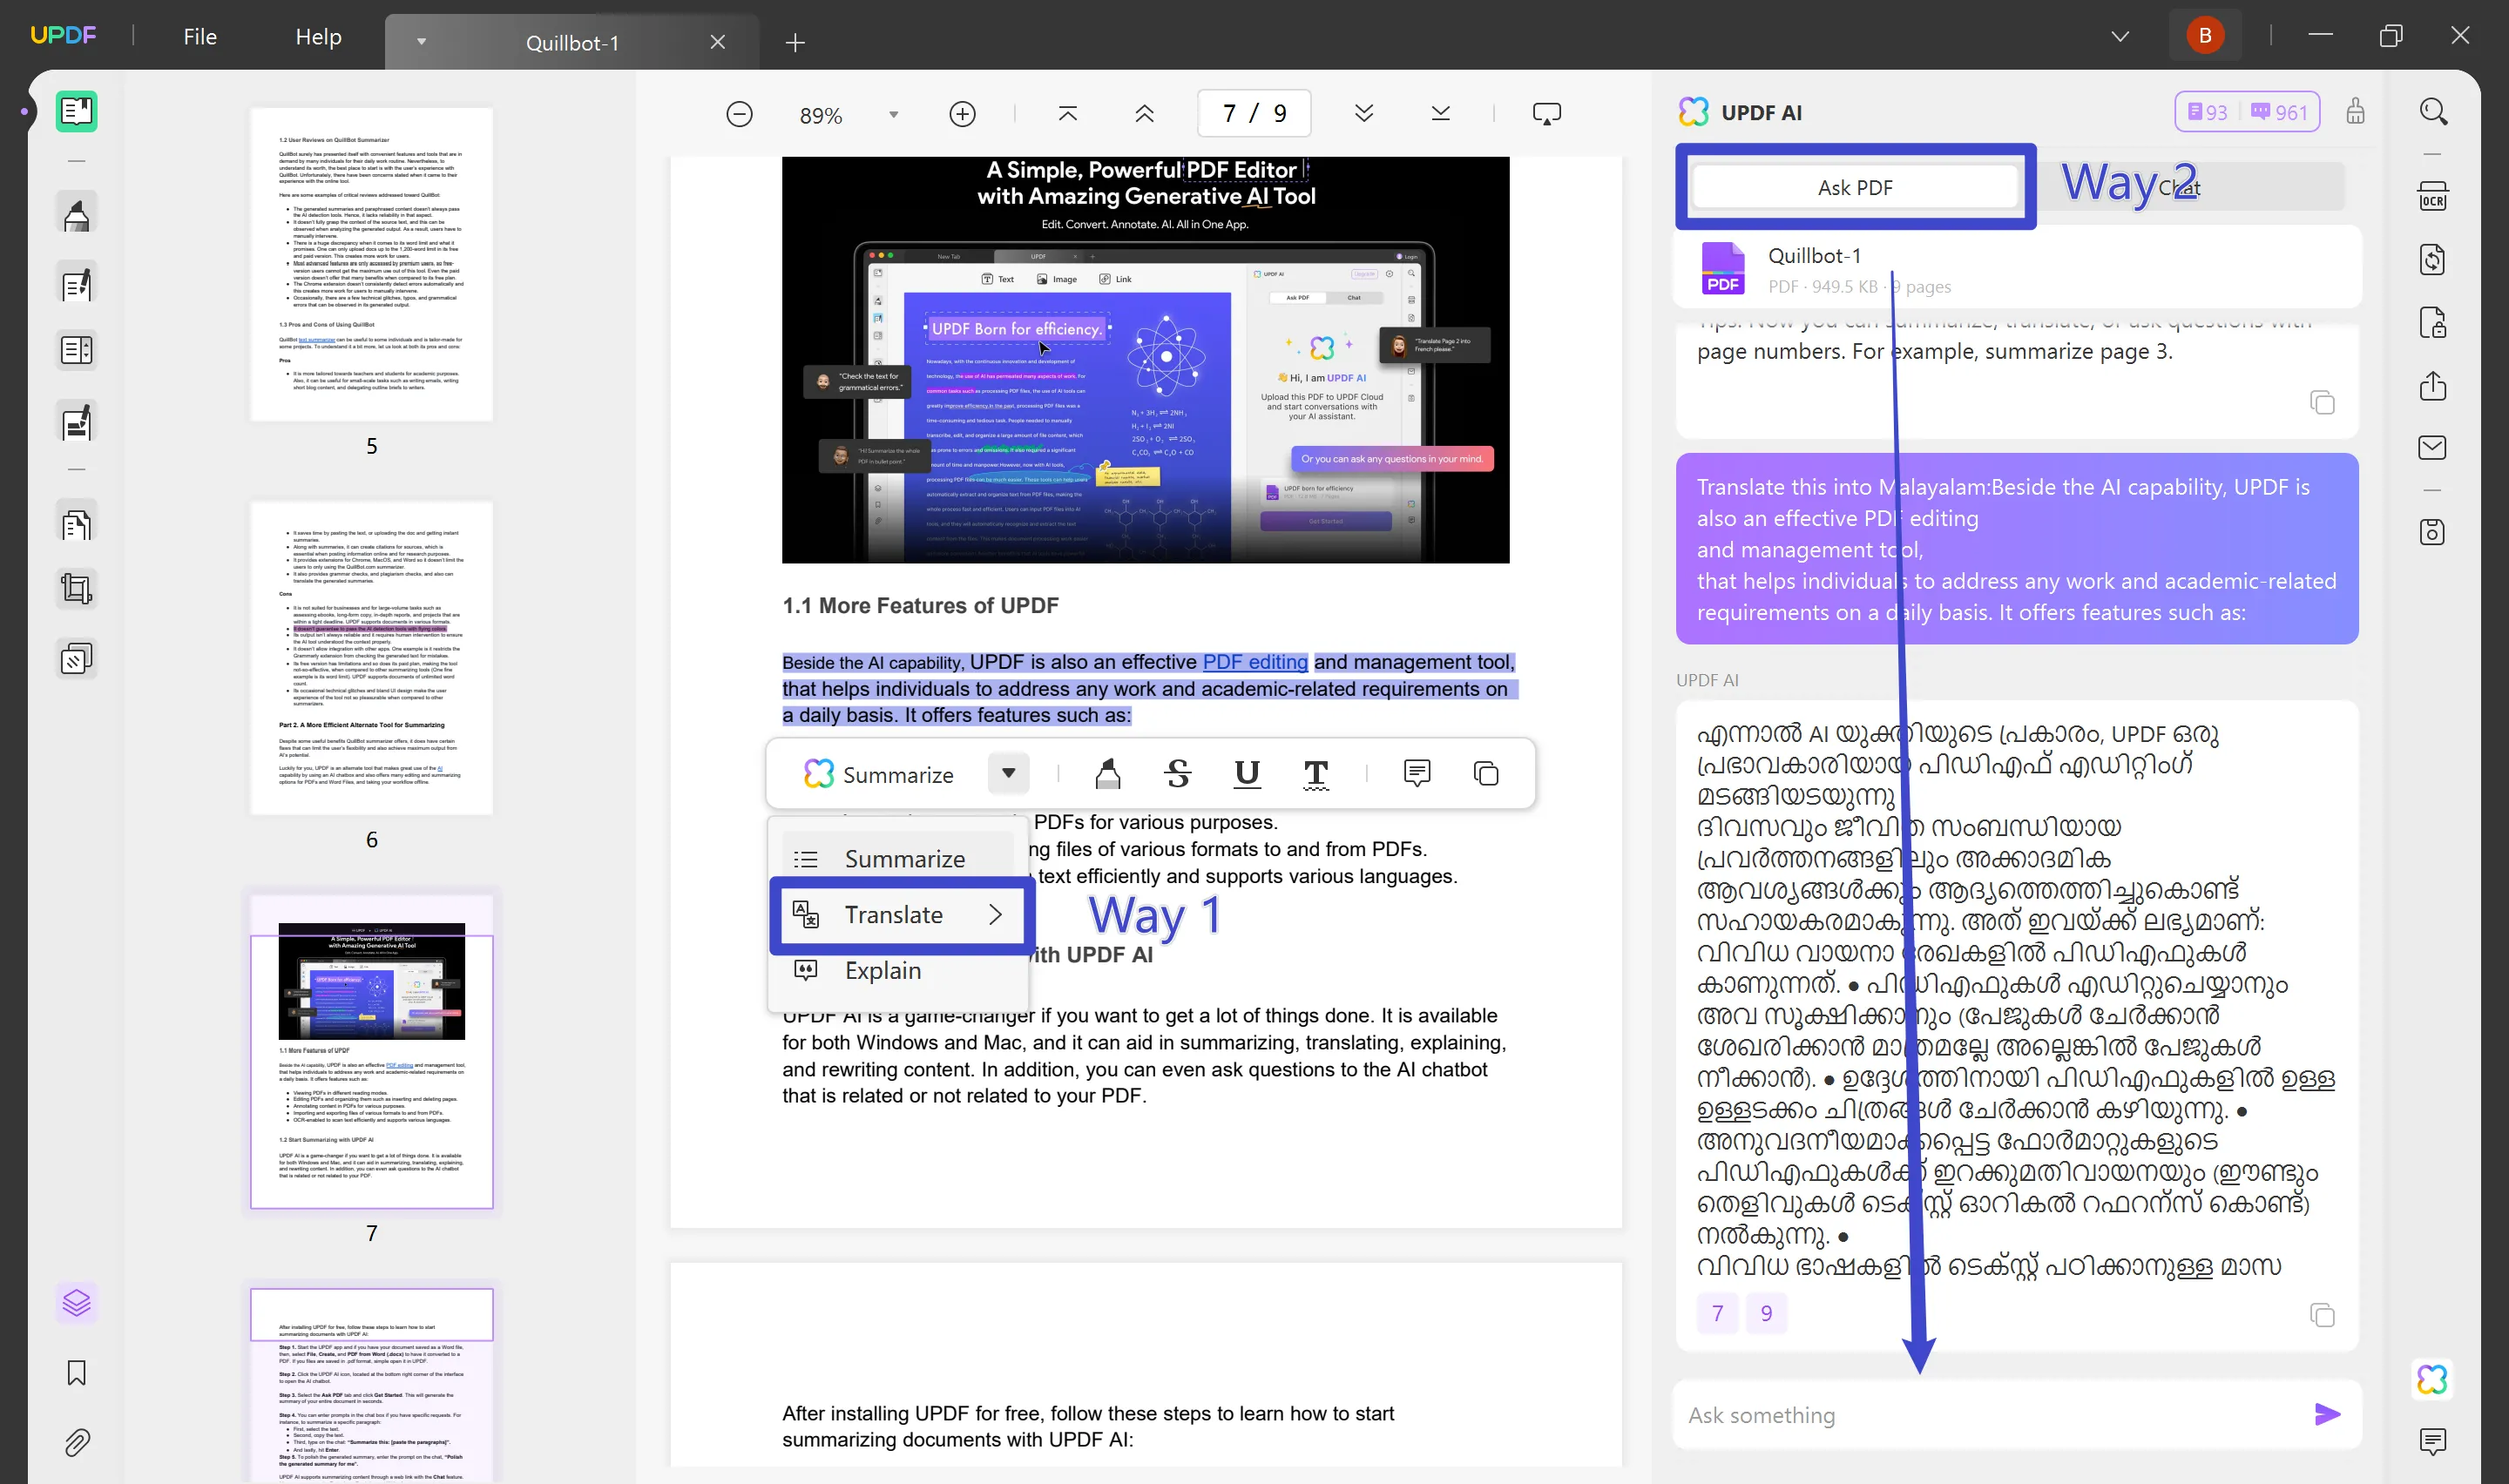The width and height of the screenshot is (2509, 1484).
Task: Open the Layers panel icon
Action: 77,1303
